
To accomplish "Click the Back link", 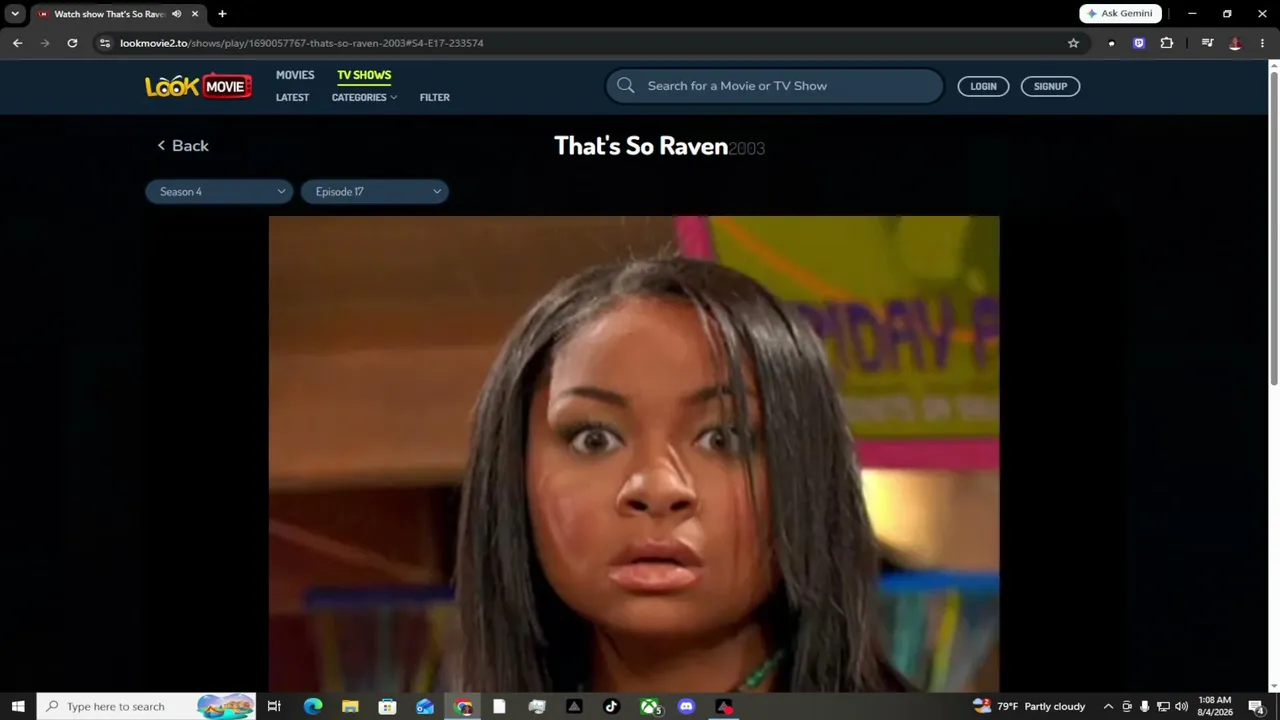I will tap(183, 146).
